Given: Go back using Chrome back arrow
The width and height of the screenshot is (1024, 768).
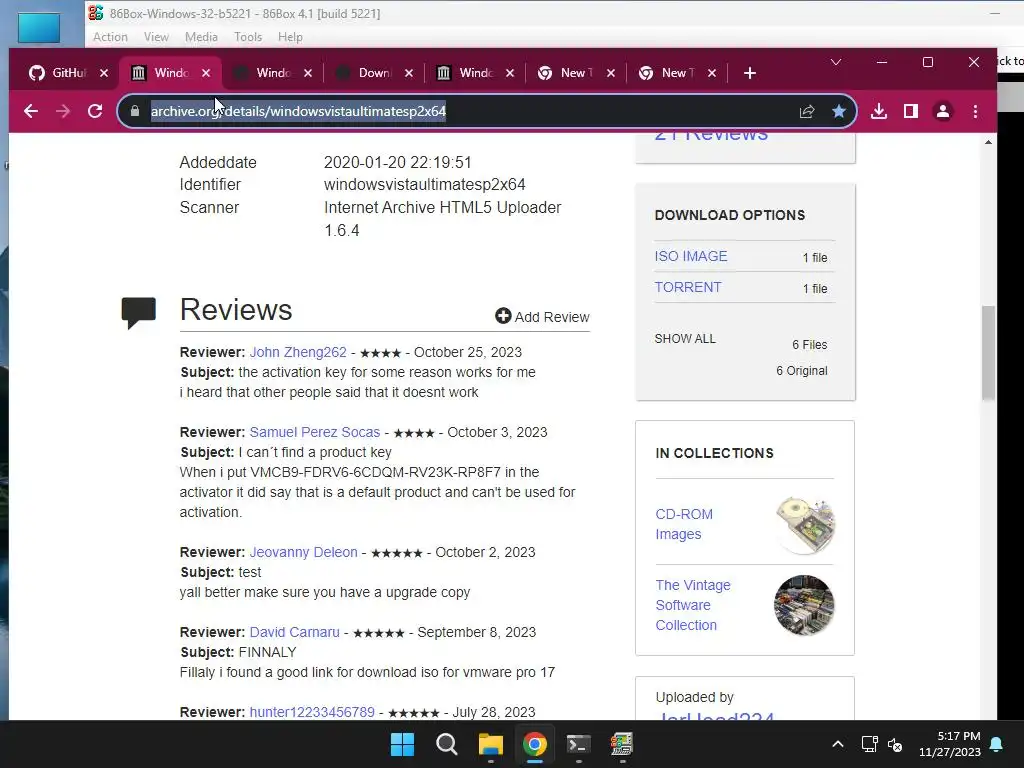Looking at the screenshot, I should pyautogui.click(x=31, y=111).
